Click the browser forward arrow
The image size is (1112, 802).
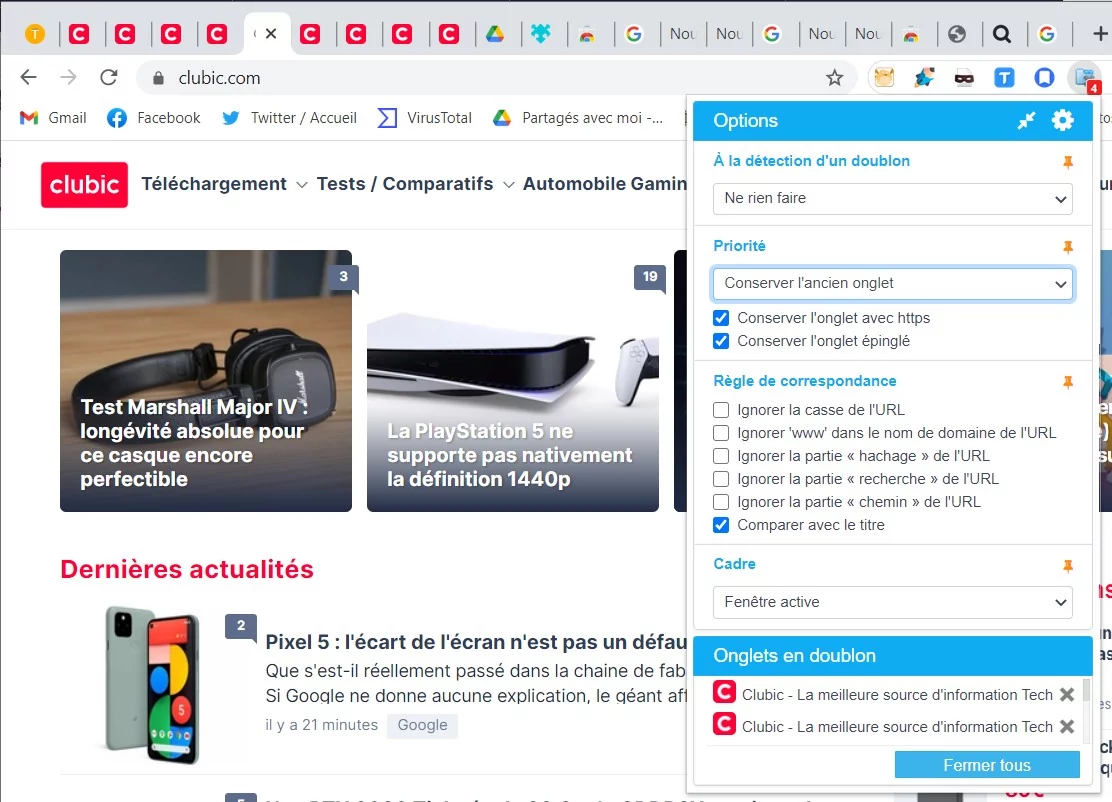click(69, 77)
